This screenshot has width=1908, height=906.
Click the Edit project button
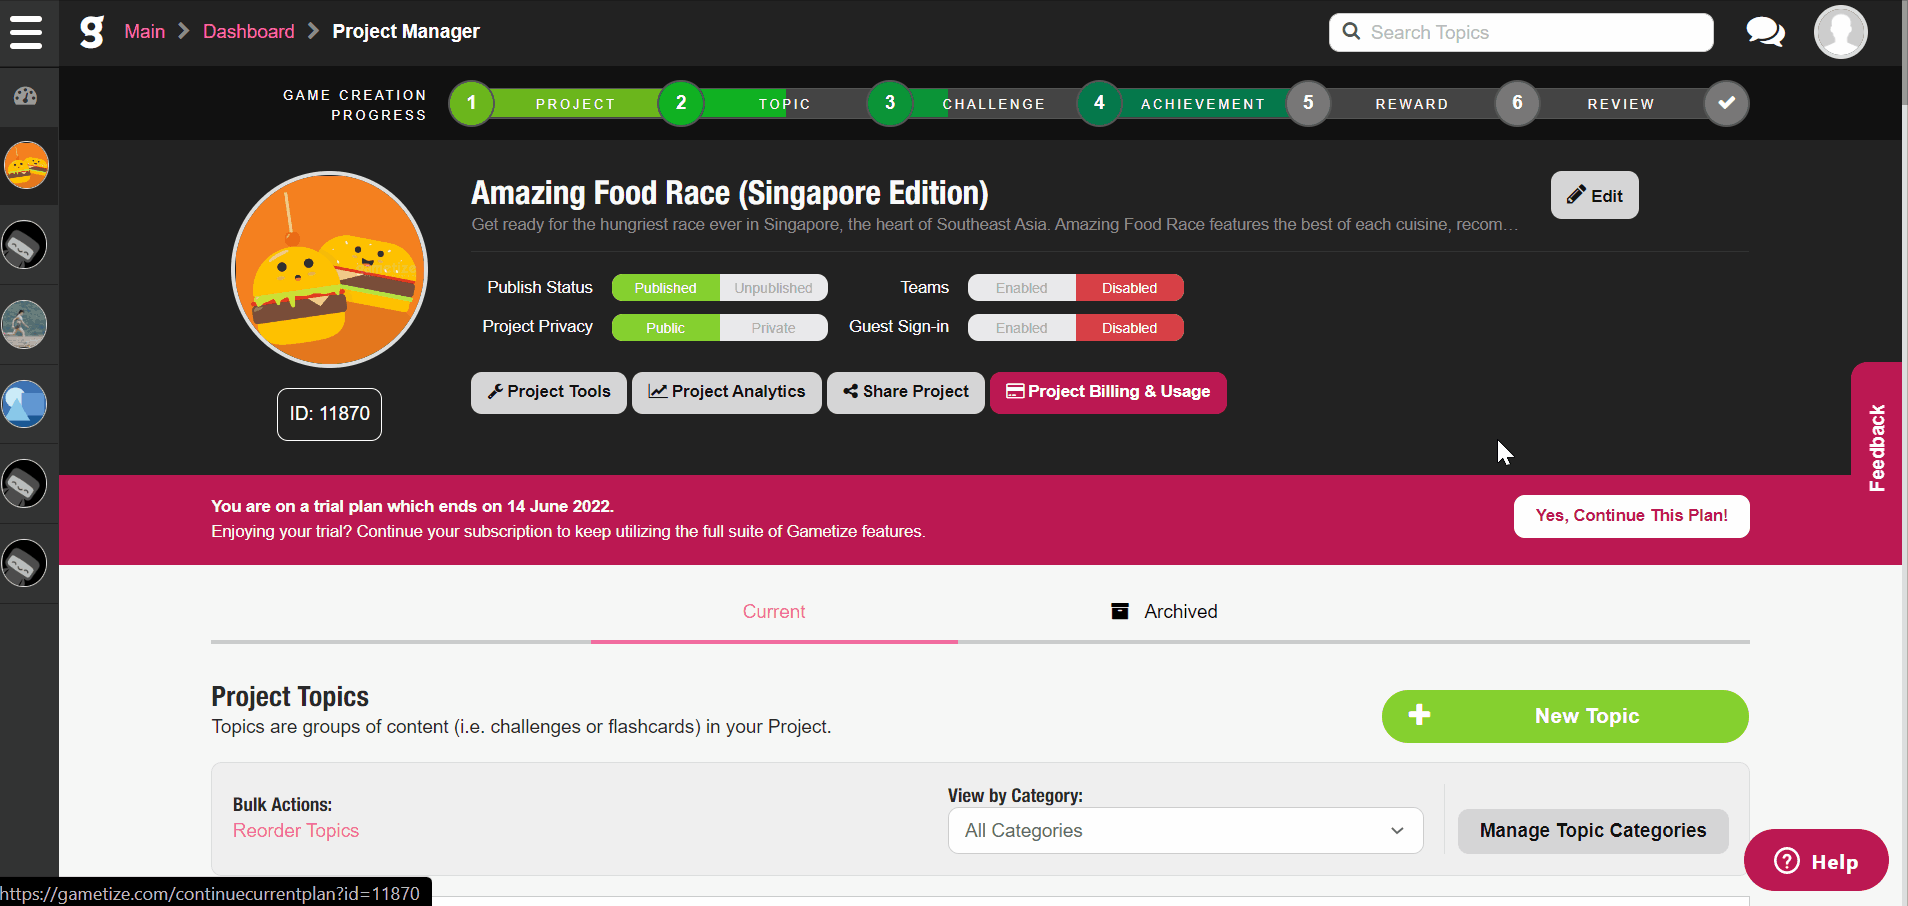coord(1594,195)
